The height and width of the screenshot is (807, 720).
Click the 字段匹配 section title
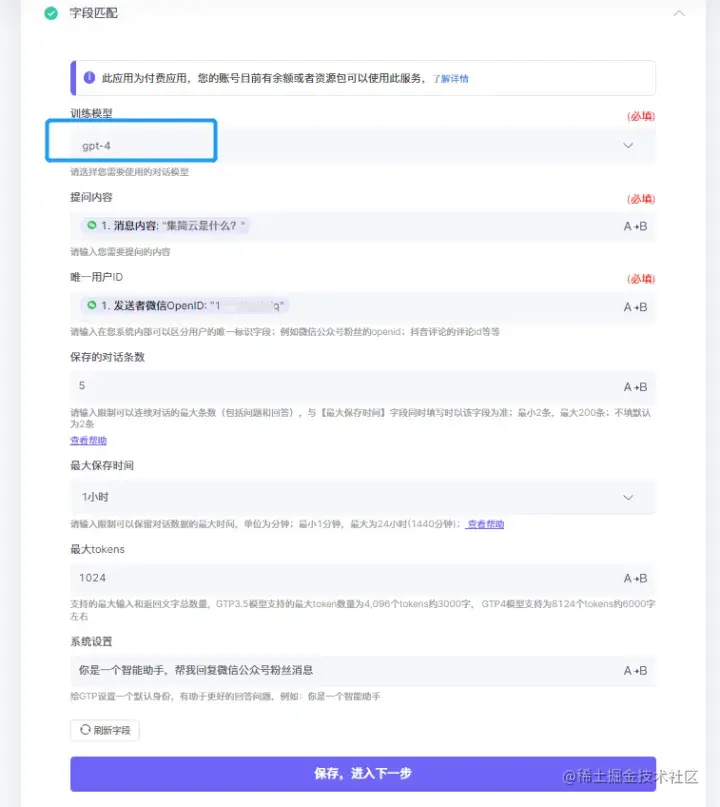pyautogui.click(x=94, y=13)
